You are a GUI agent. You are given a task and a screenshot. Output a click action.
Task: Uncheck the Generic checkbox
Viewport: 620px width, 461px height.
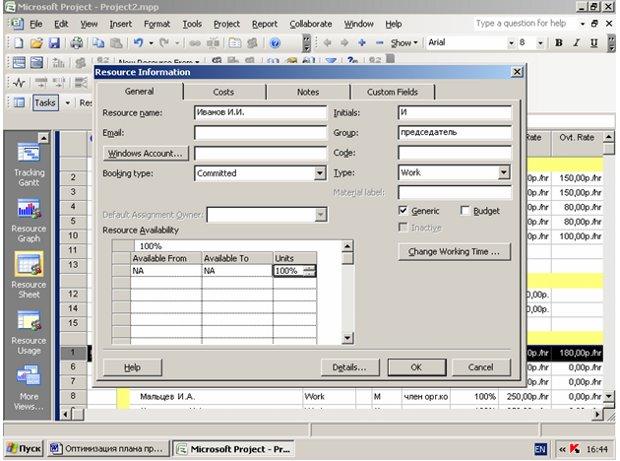click(403, 210)
